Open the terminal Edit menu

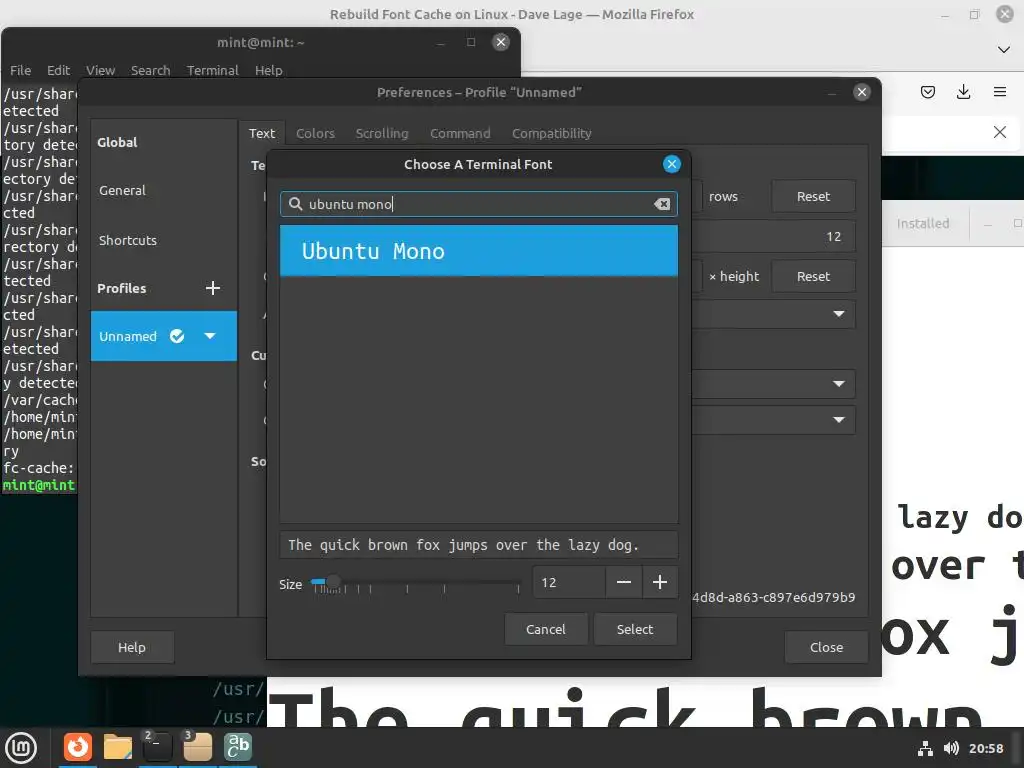[58, 71]
